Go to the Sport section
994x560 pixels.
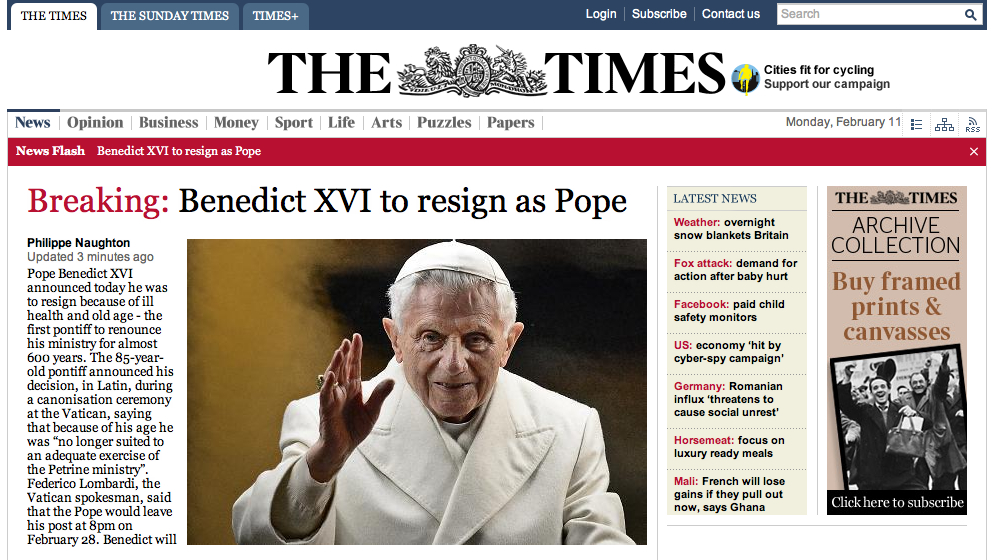(x=294, y=122)
